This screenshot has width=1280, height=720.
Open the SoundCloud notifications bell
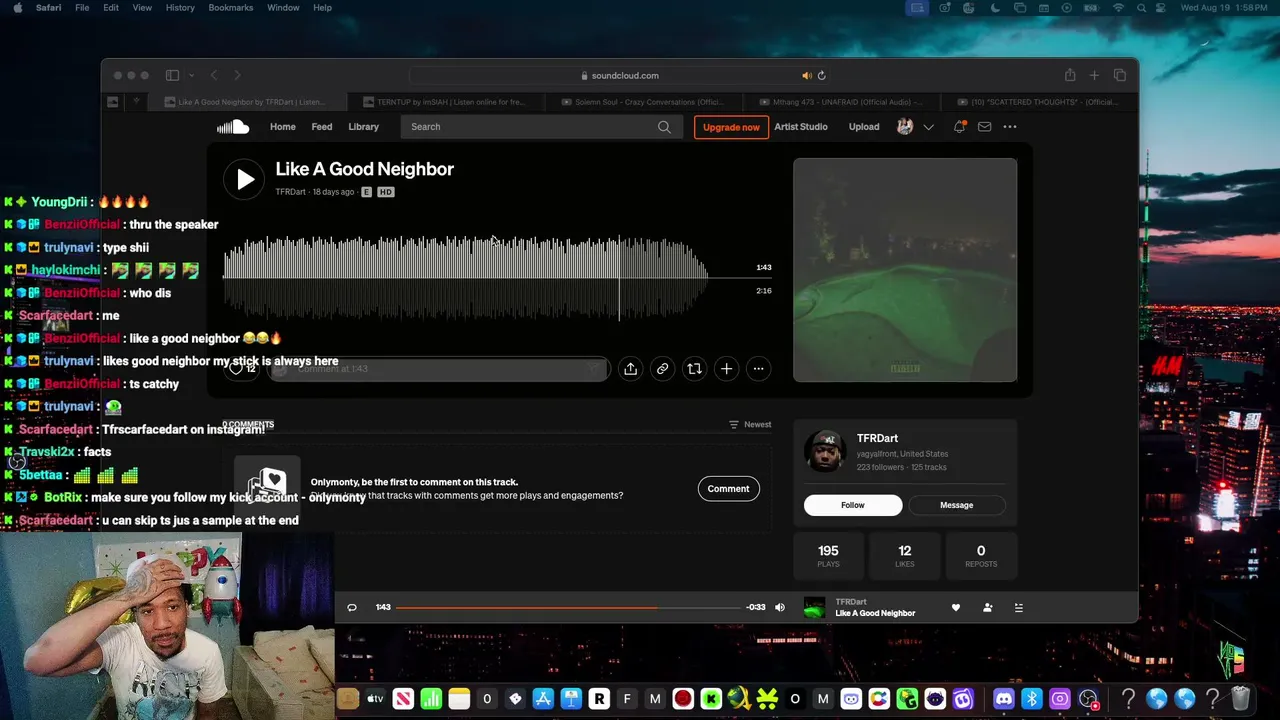tap(959, 127)
